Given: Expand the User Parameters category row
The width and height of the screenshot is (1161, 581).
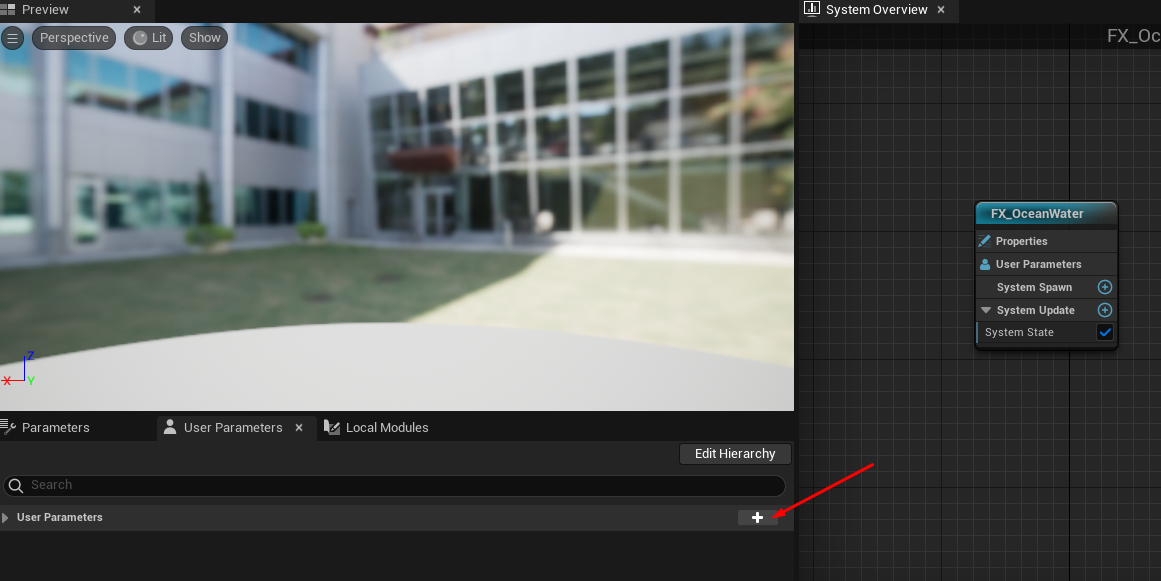Looking at the screenshot, I should (x=6, y=518).
